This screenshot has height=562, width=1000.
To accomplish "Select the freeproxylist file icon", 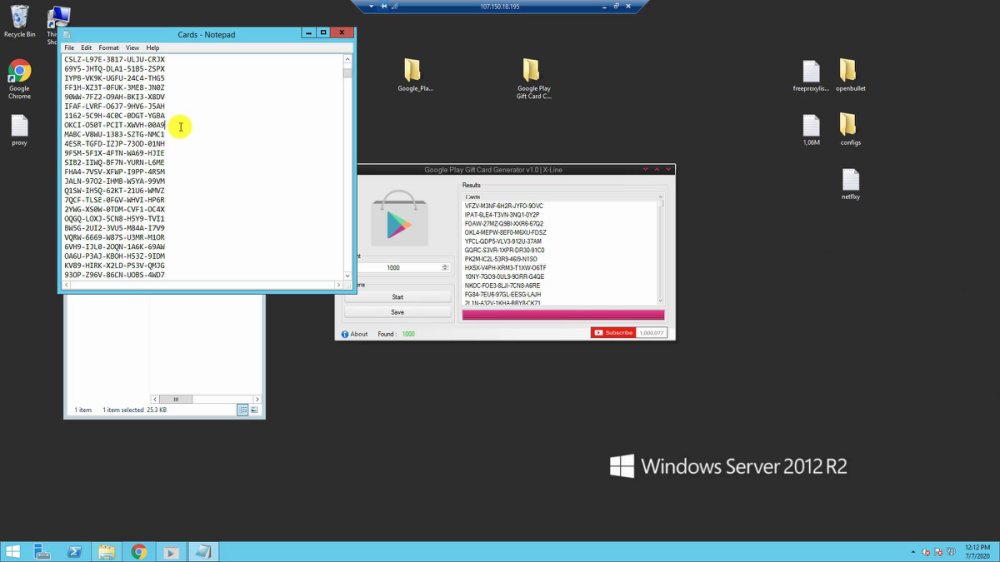I will 811,76.
